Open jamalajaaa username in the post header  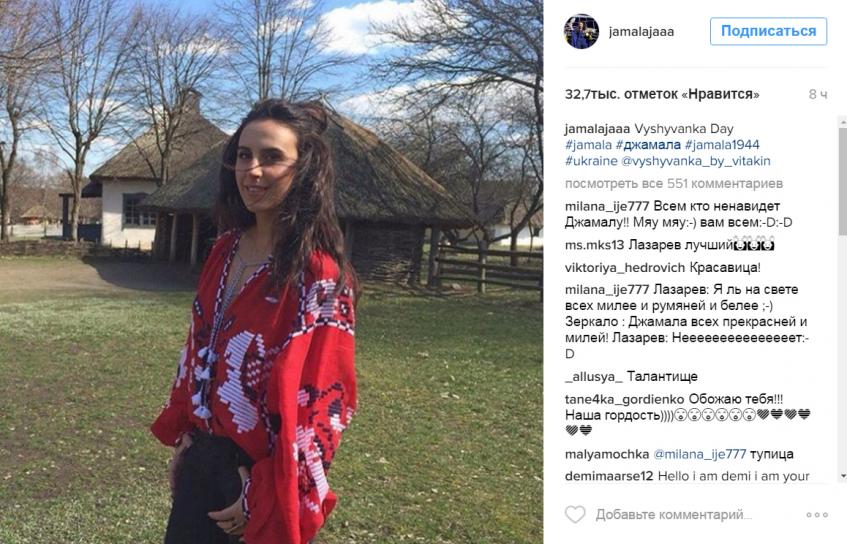point(641,31)
